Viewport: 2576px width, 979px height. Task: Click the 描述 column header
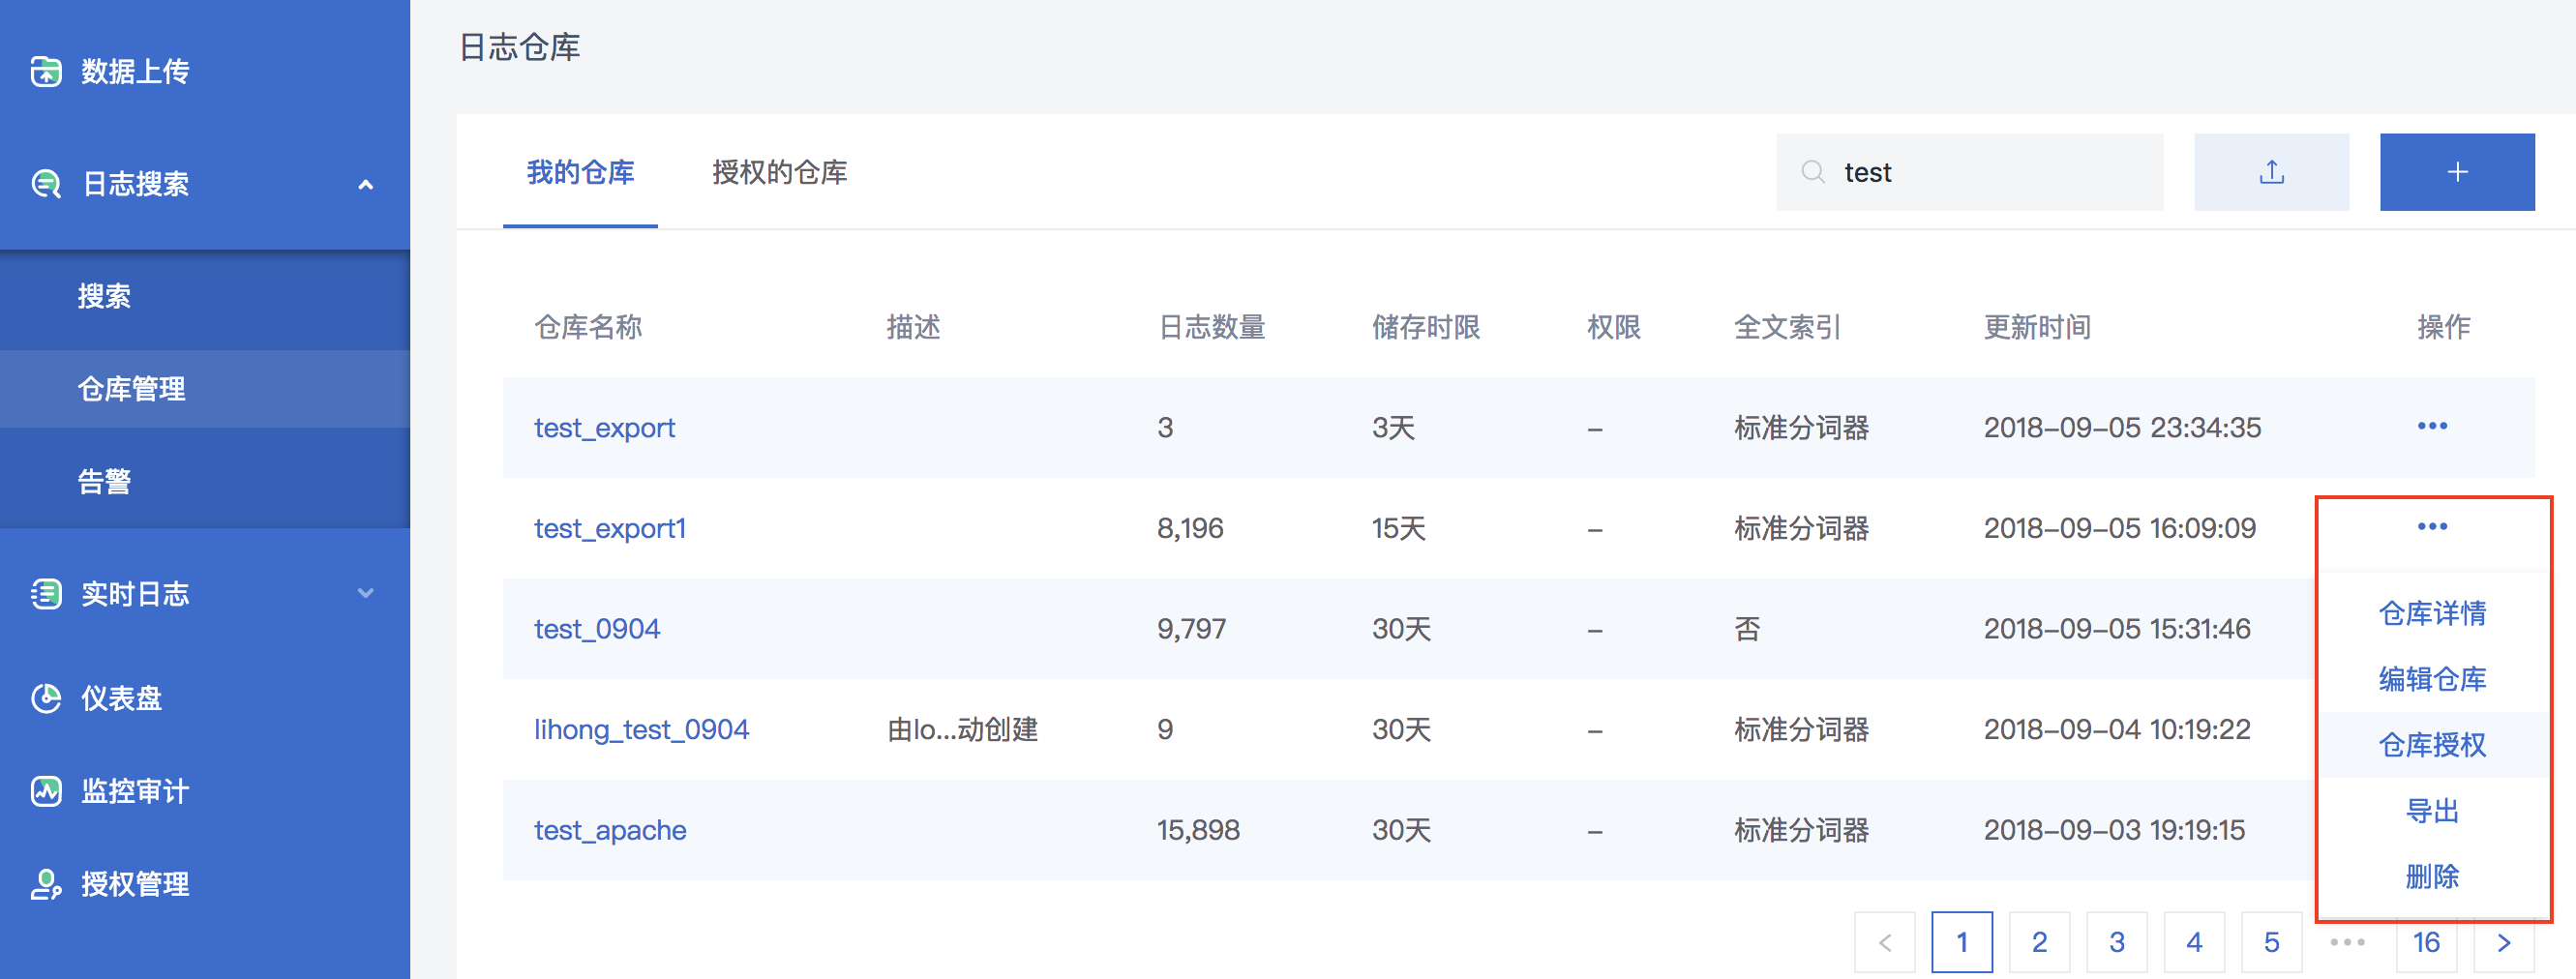(913, 327)
